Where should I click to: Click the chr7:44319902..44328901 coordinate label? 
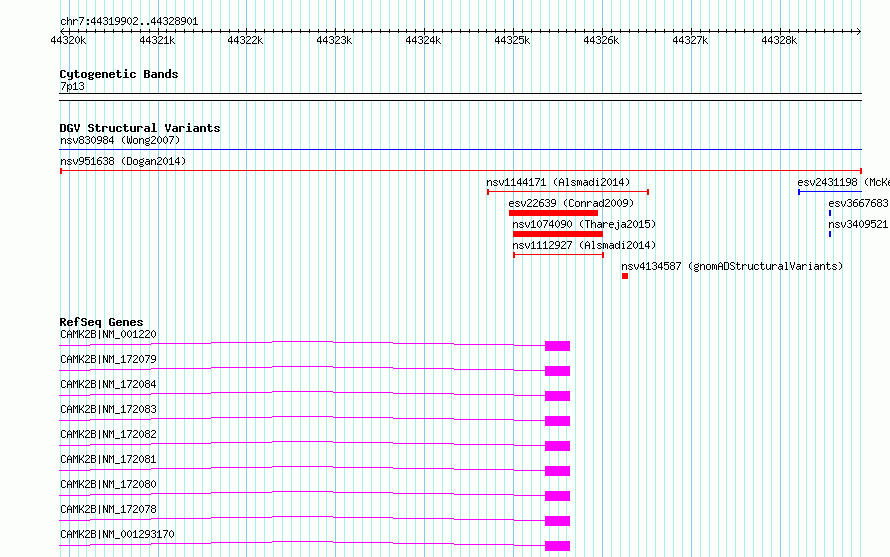click(129, 22)
